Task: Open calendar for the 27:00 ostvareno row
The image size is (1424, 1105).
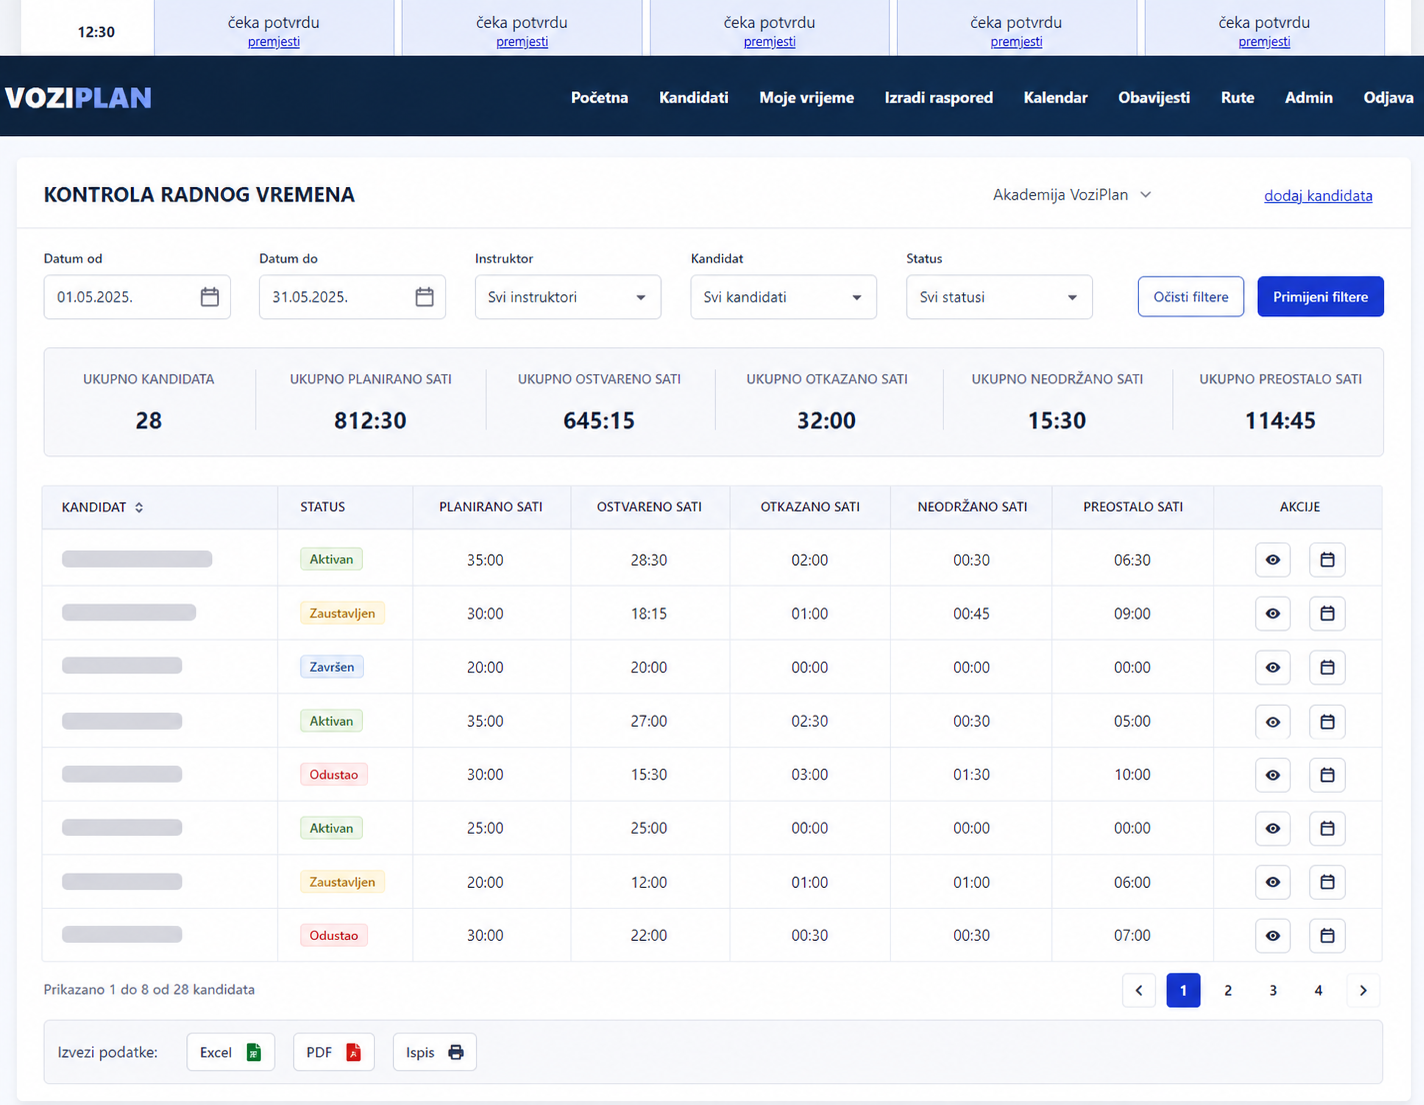Action: [x=1327, y=721]
